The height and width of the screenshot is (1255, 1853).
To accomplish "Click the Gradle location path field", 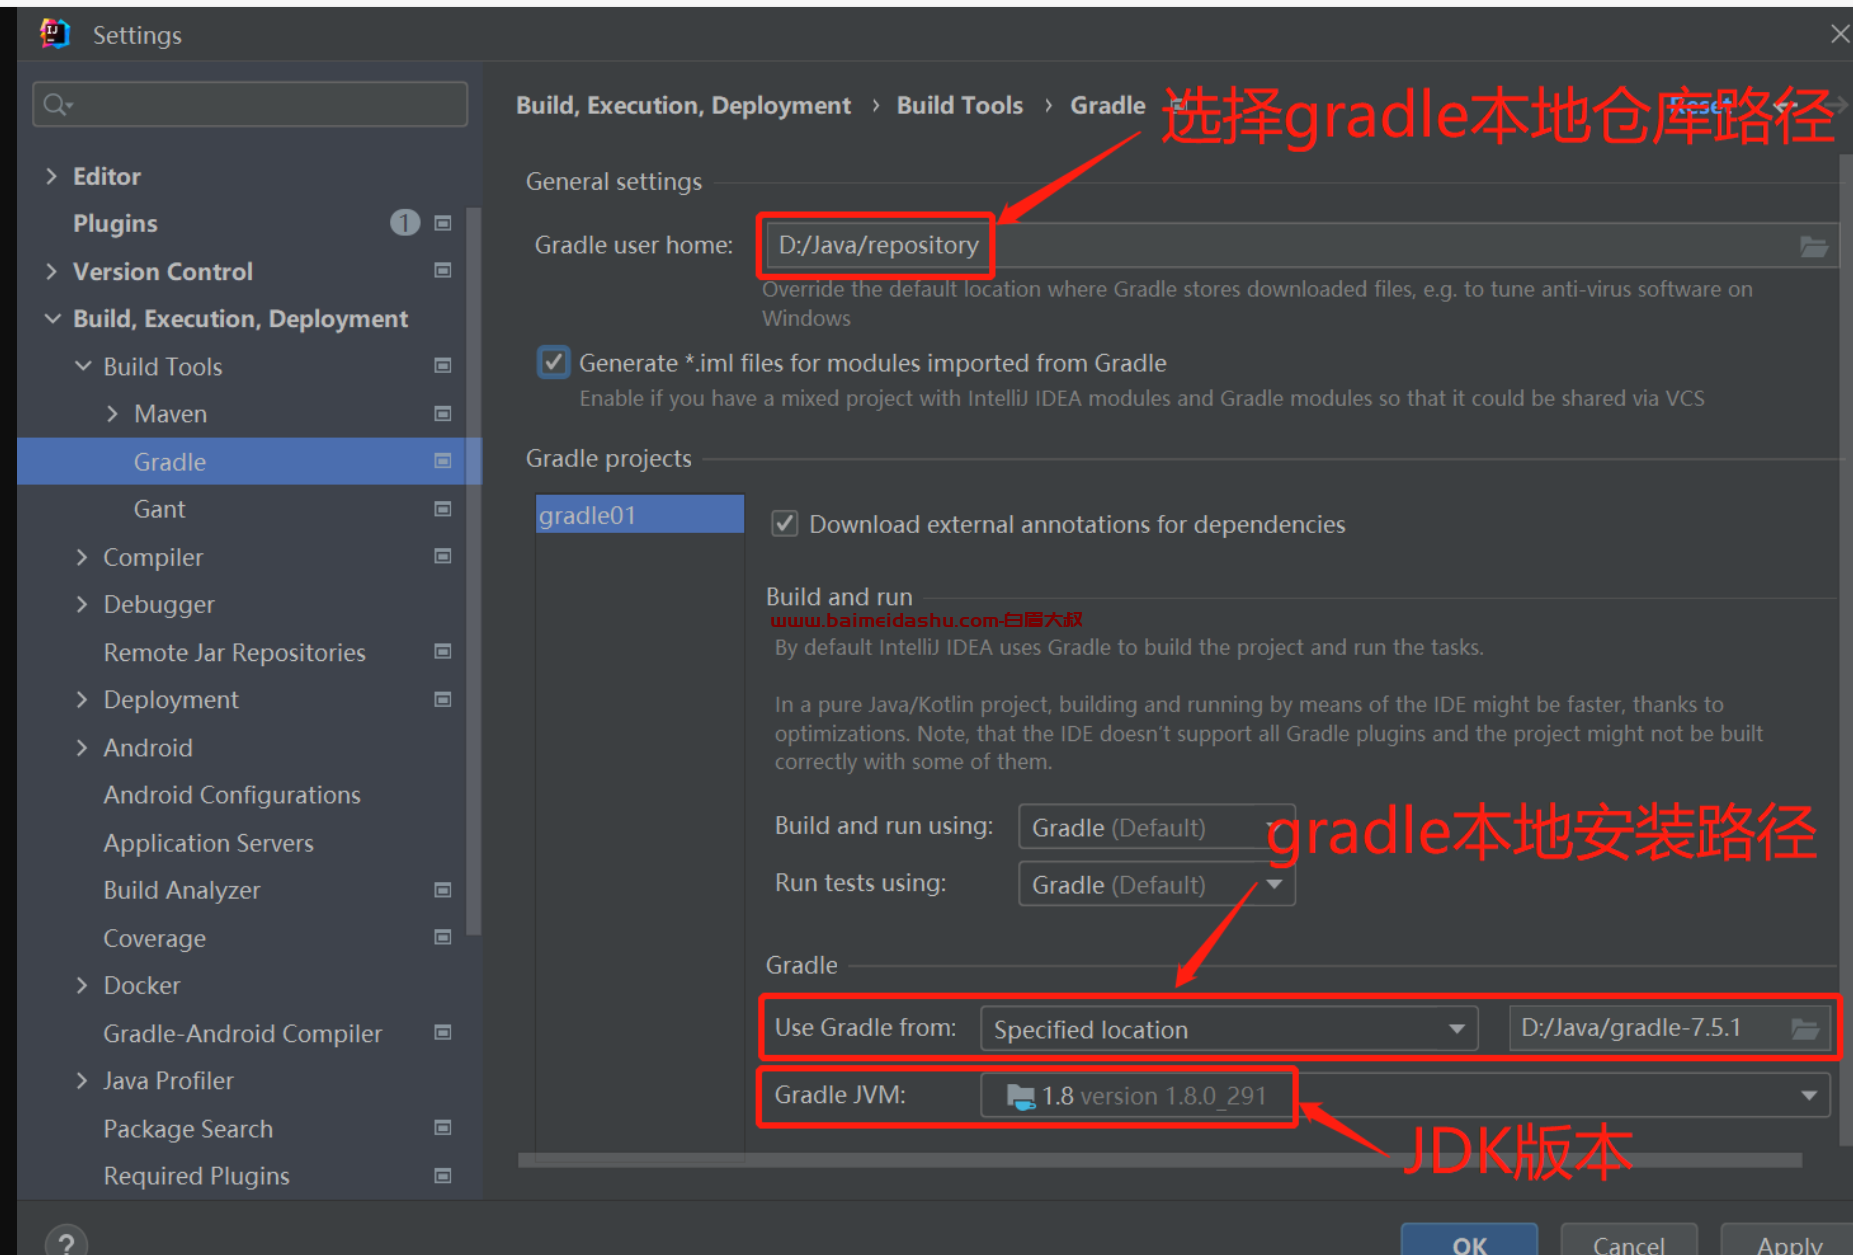I will click(1670, 1028).
